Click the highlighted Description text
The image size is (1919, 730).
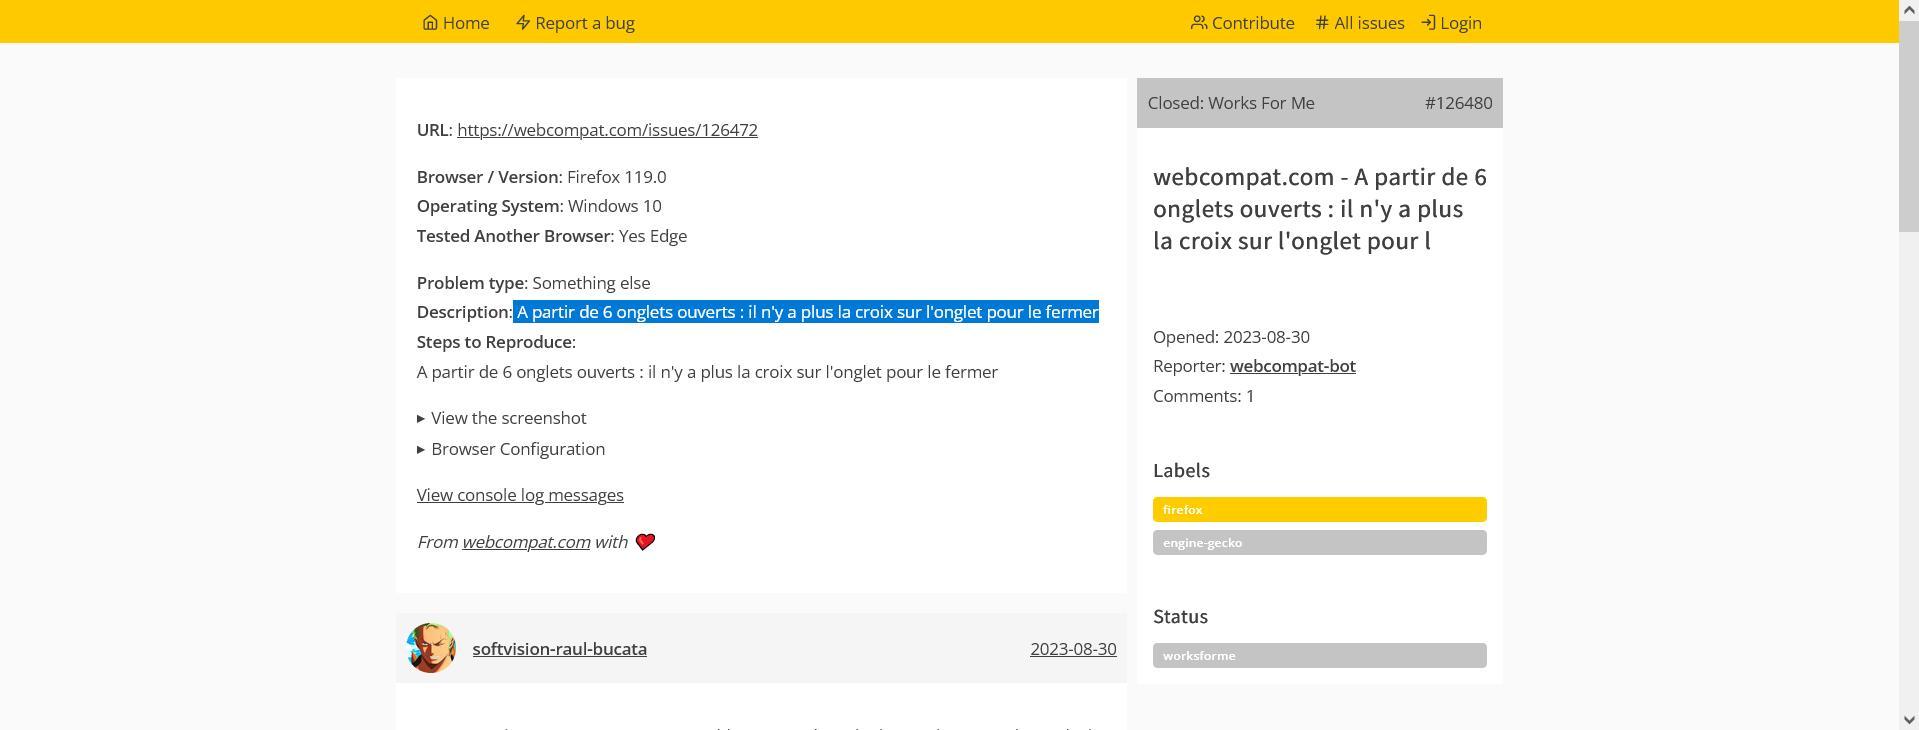tap(806, 312)
